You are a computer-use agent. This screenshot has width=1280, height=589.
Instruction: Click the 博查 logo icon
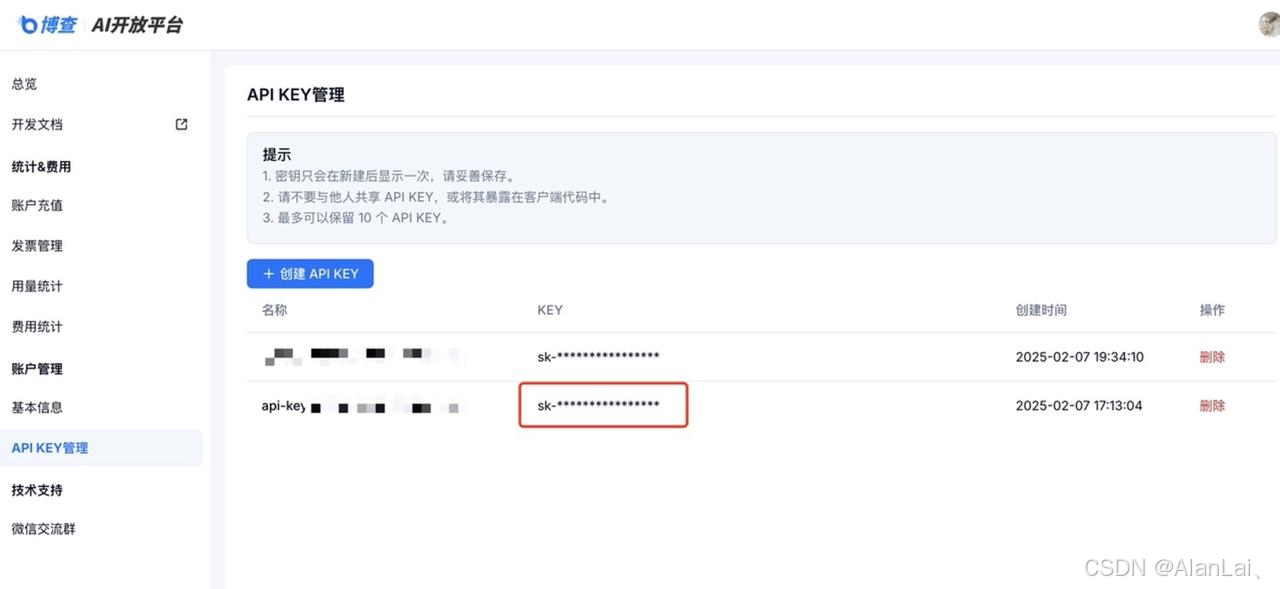(29, 24)
